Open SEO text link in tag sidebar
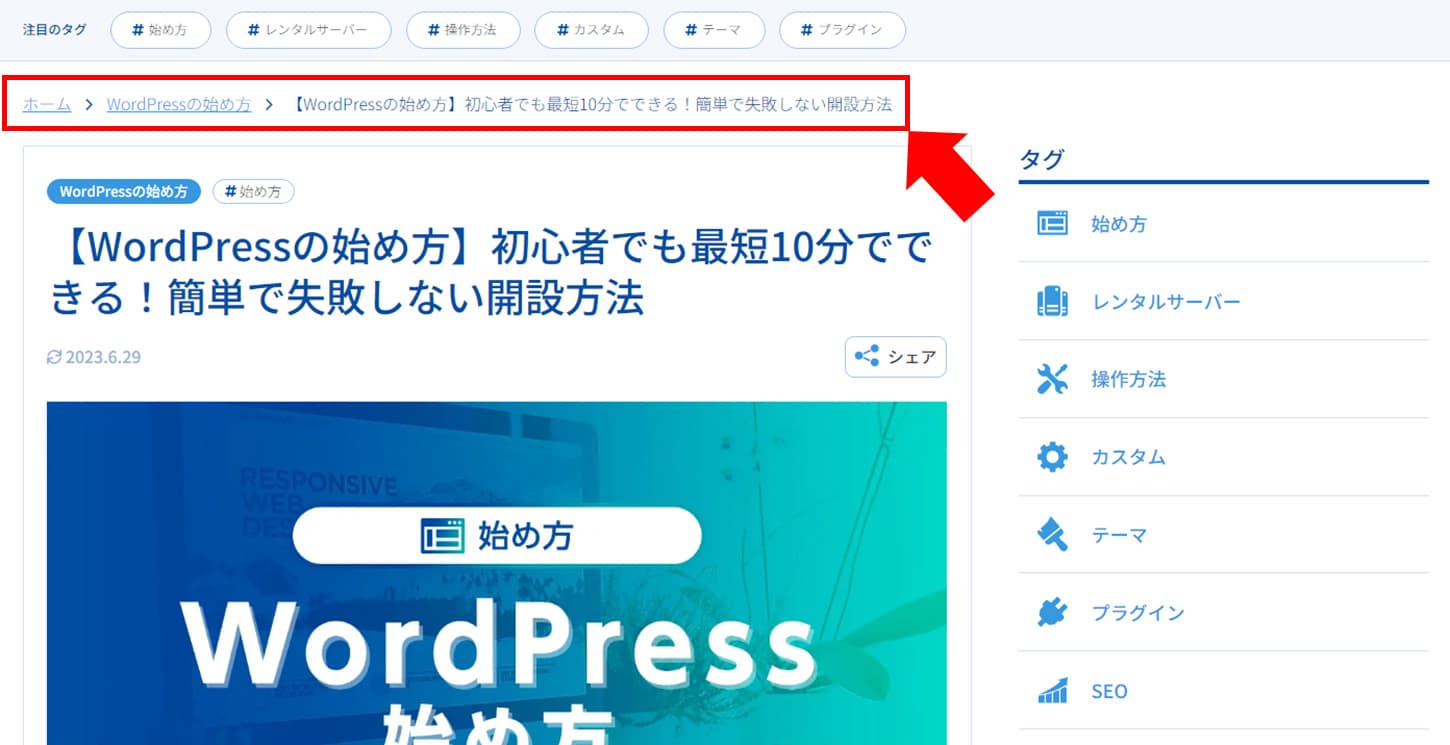The height and width of the screenshot is (745, 1450). (x=1109, y=691)
